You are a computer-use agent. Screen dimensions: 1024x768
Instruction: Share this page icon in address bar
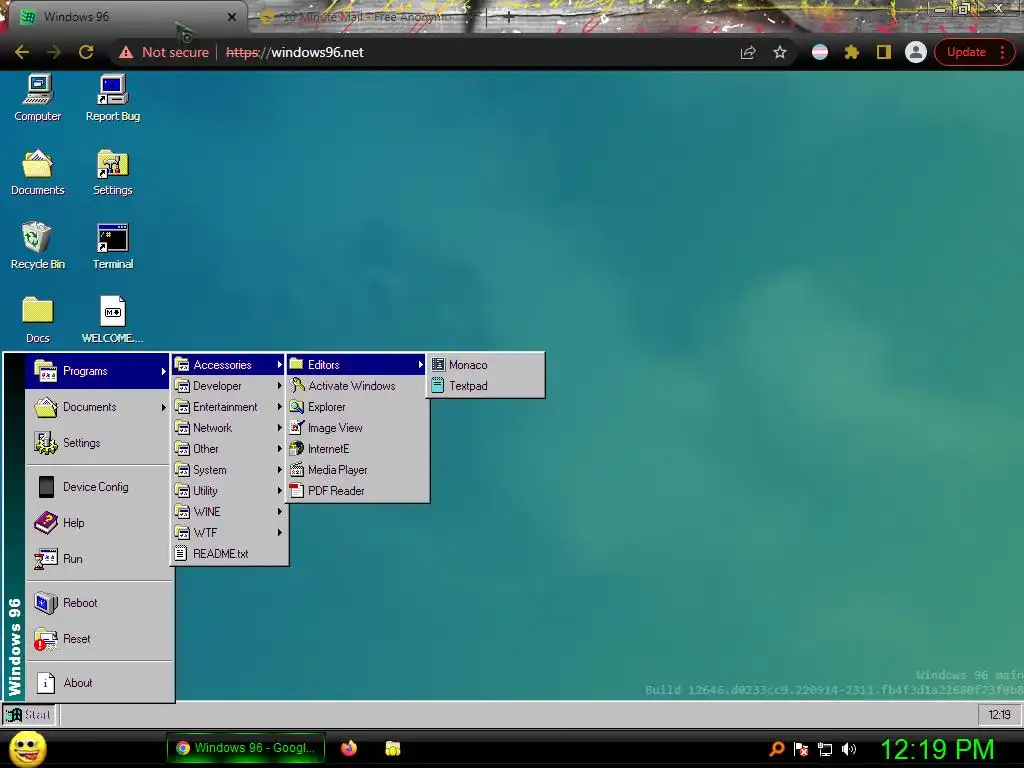tap(748, 52)
